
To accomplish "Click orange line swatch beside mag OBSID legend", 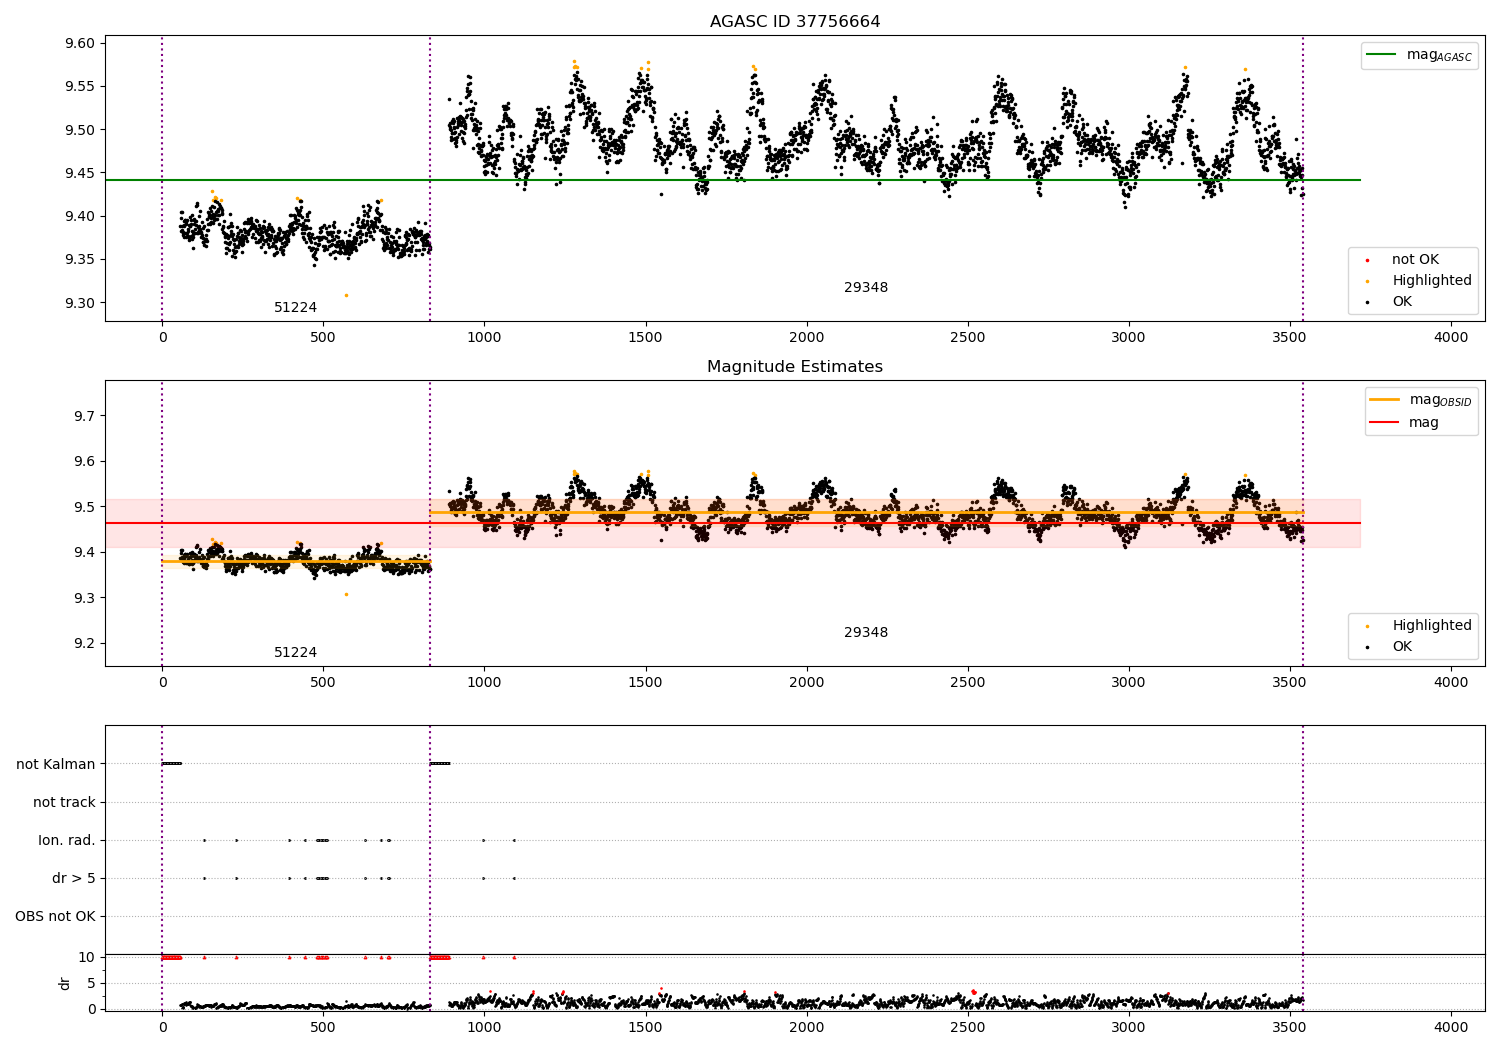I will 1385,399.
